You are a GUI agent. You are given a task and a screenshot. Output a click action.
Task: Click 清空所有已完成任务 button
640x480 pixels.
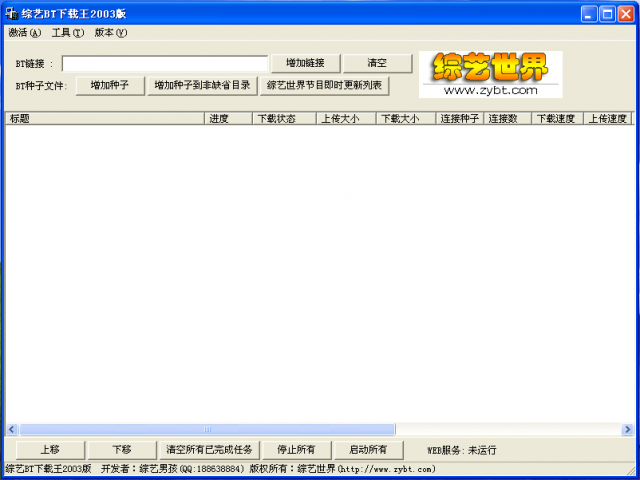209,450
